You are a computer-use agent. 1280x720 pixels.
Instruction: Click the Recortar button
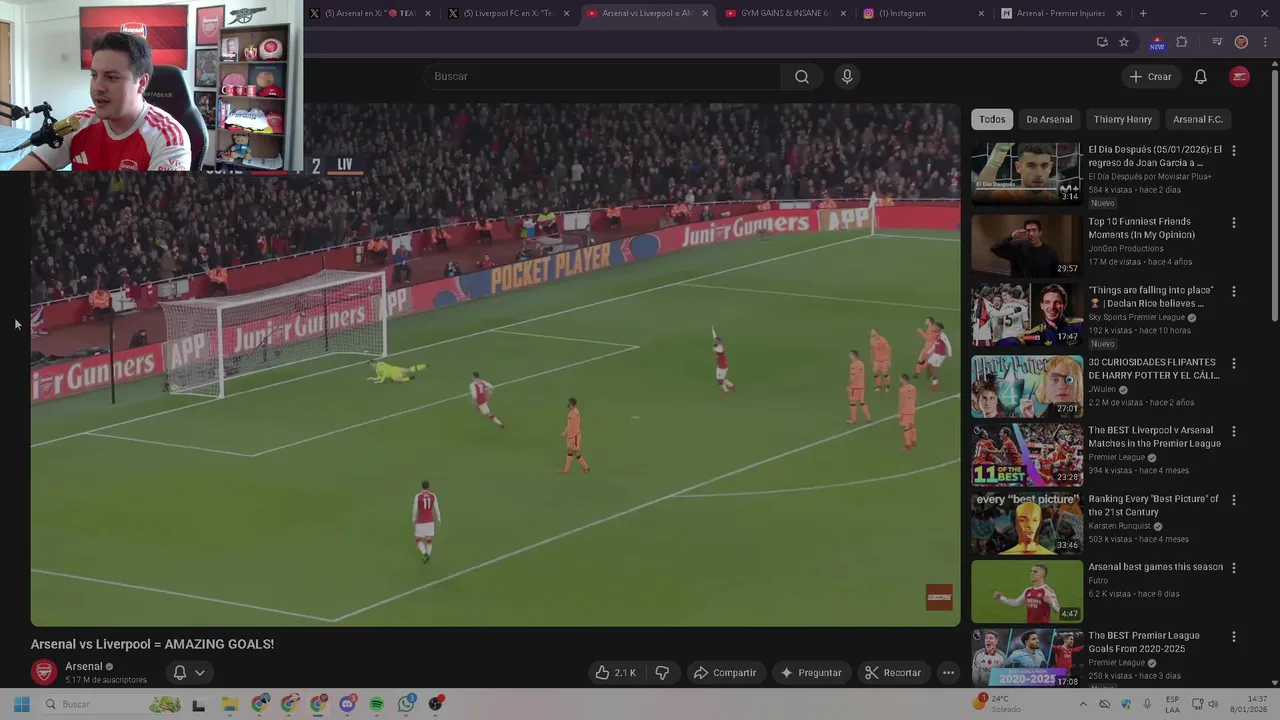tap(893, 673)
